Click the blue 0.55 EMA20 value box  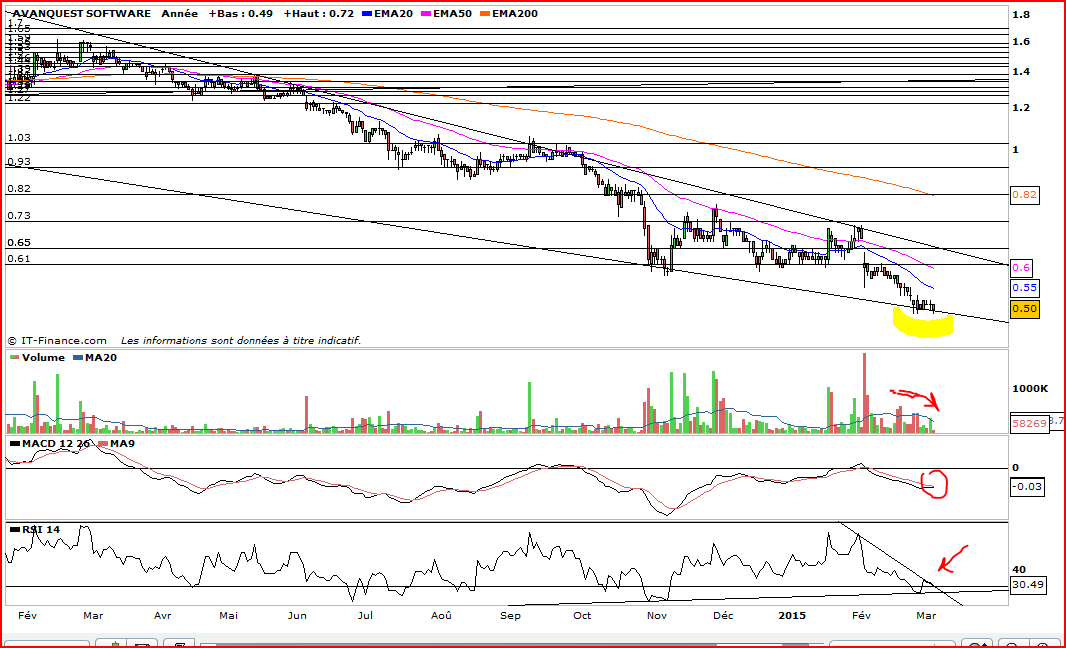[1025, 288]
